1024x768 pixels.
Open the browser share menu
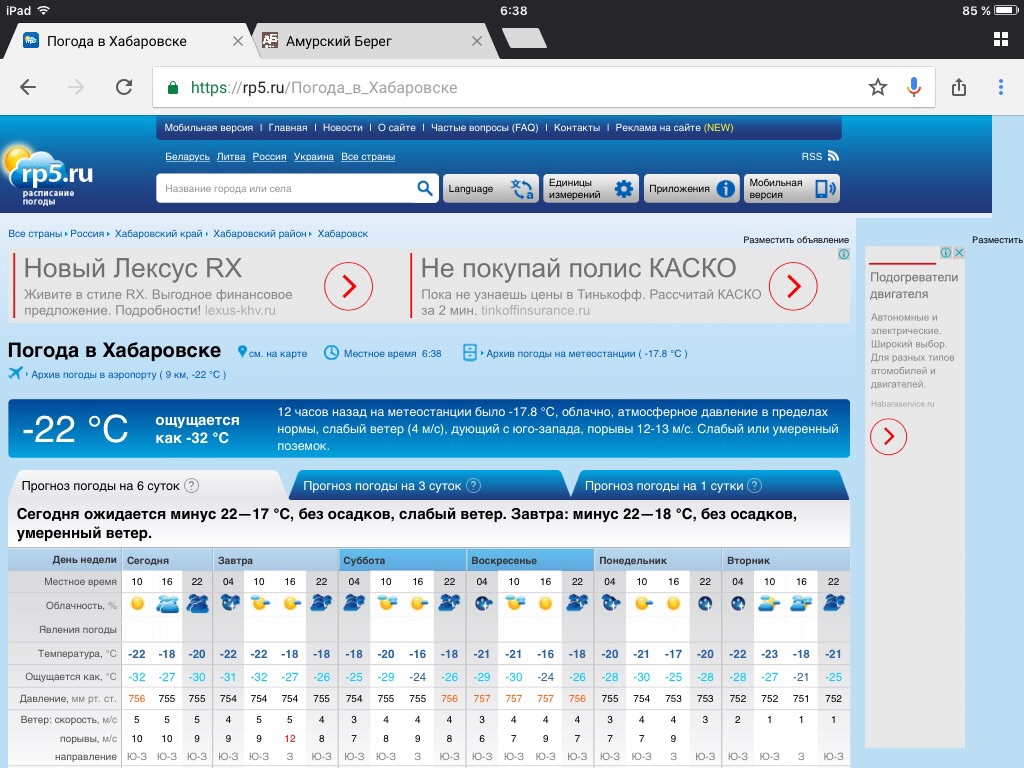click(x=959, y=87)
